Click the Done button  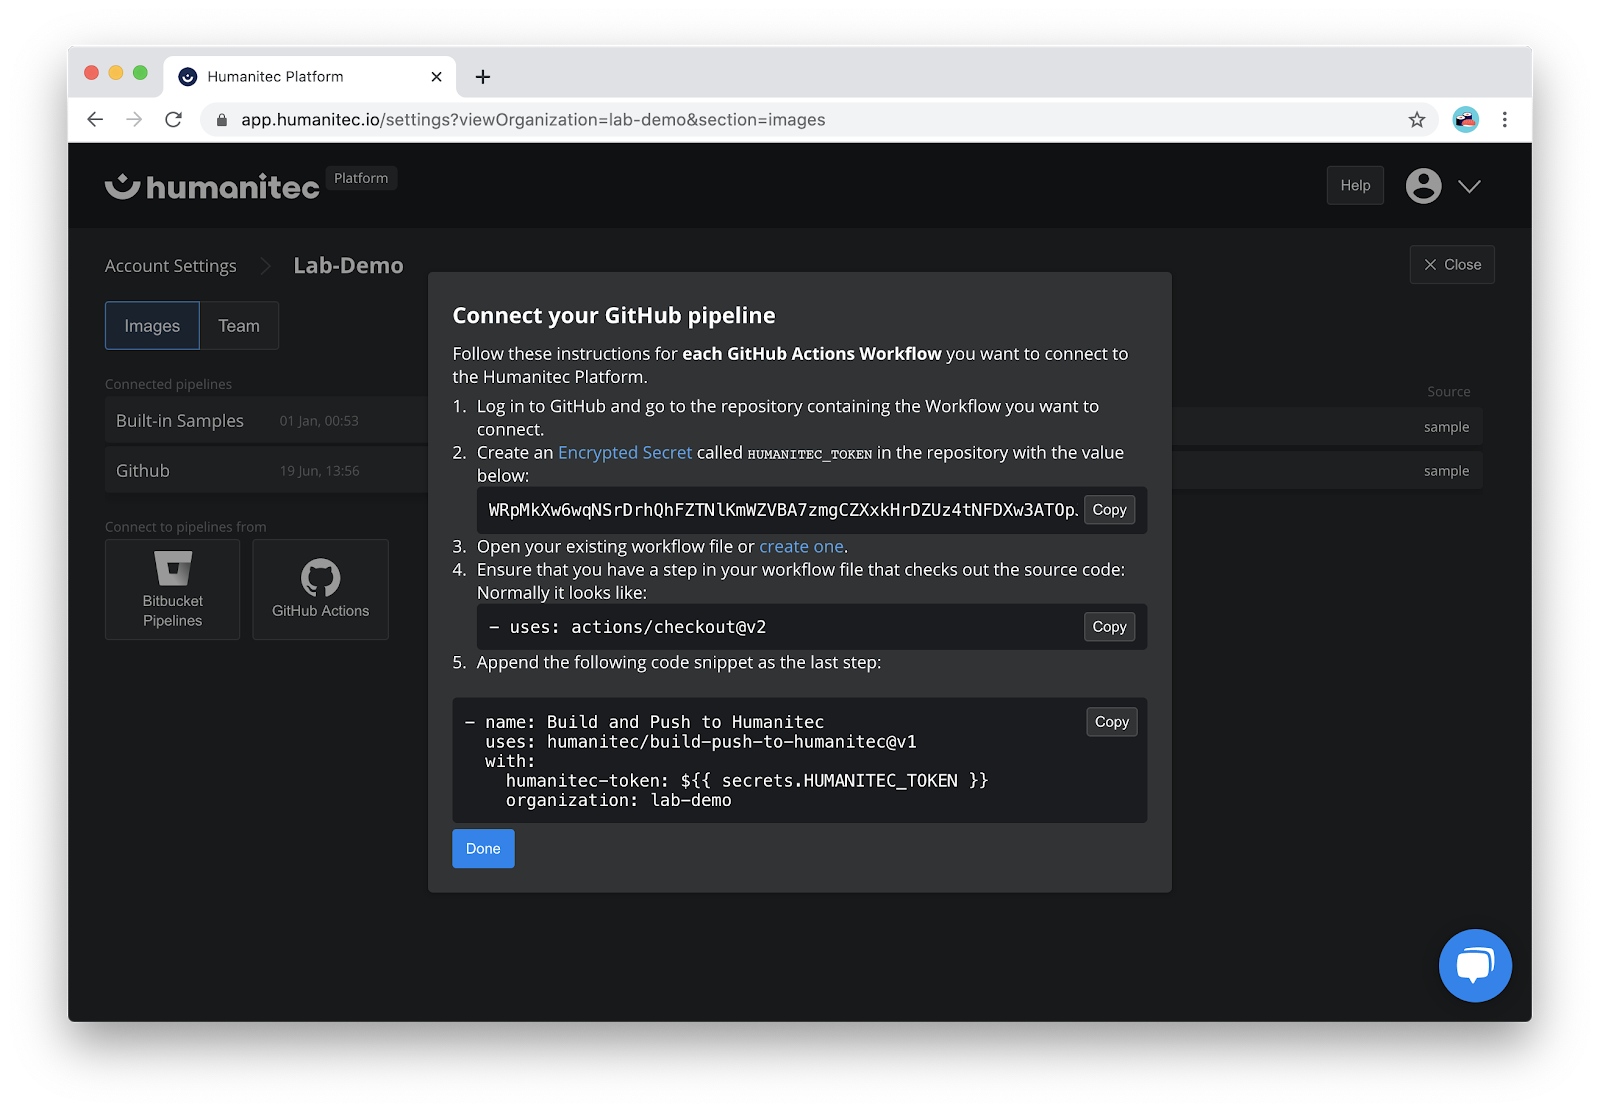tap(483, 849)
